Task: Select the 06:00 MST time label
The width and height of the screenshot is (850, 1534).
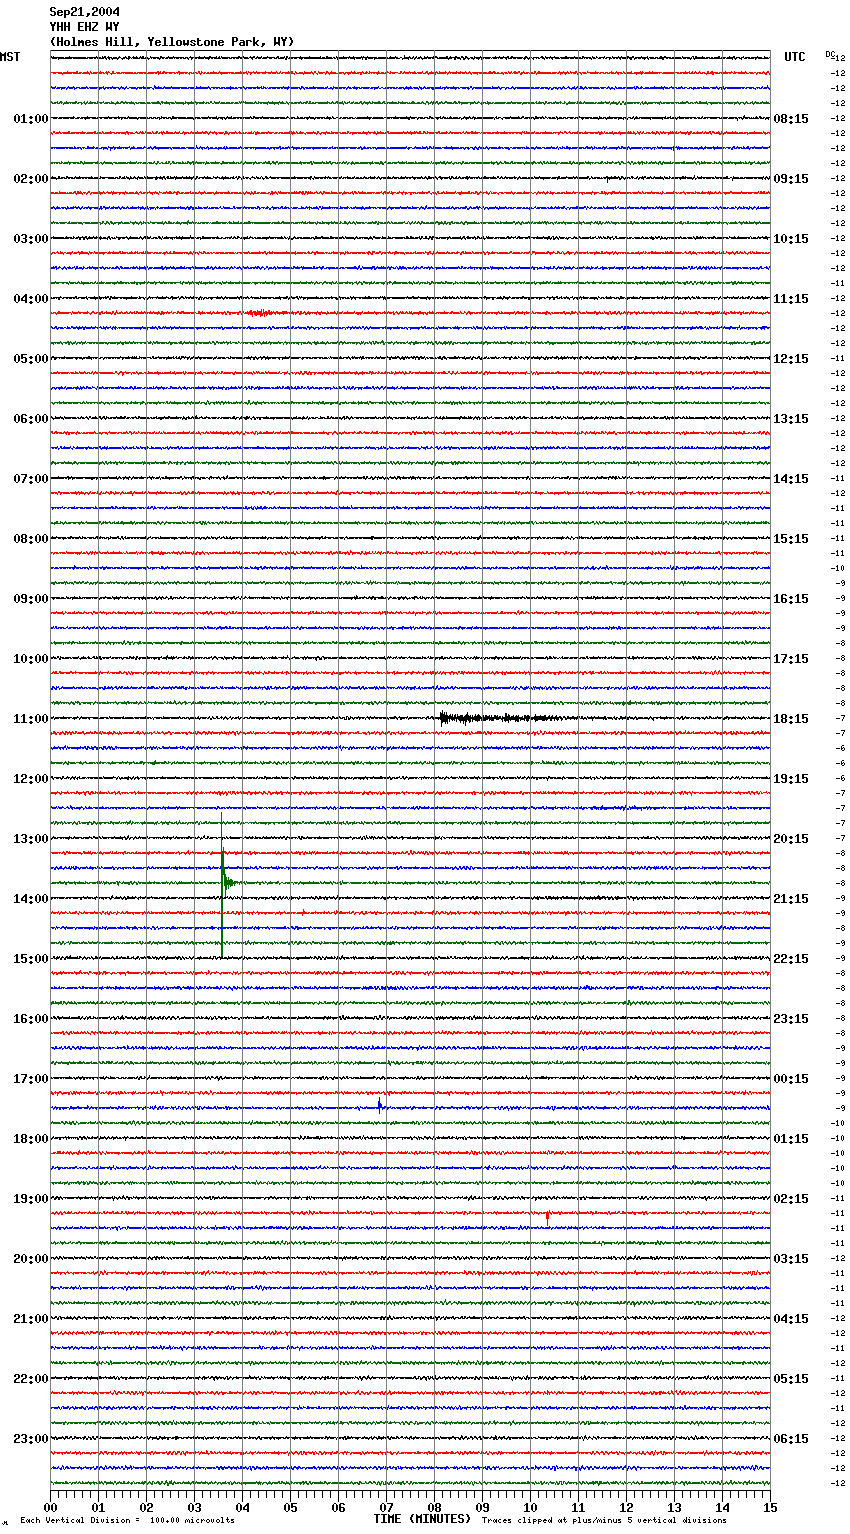Action: pos(31,419)
